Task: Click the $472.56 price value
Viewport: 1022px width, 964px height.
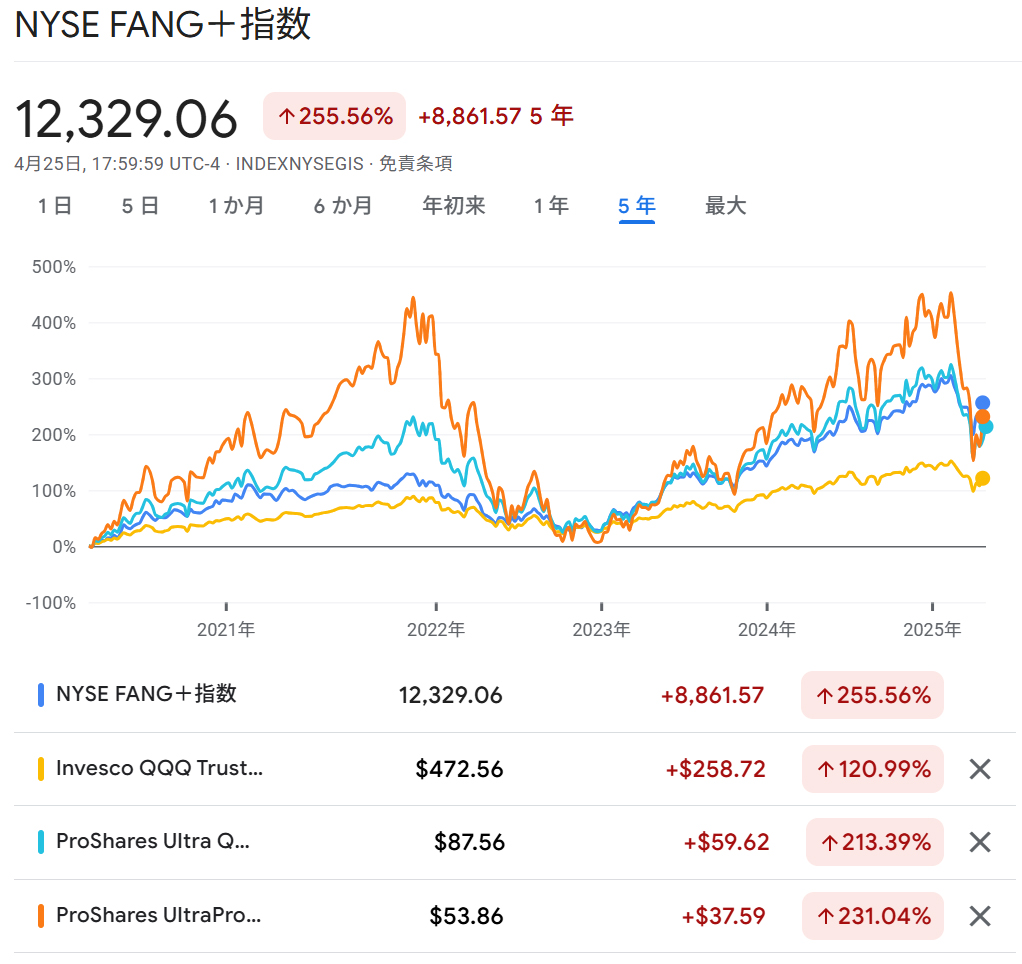Action: (460, 769)
